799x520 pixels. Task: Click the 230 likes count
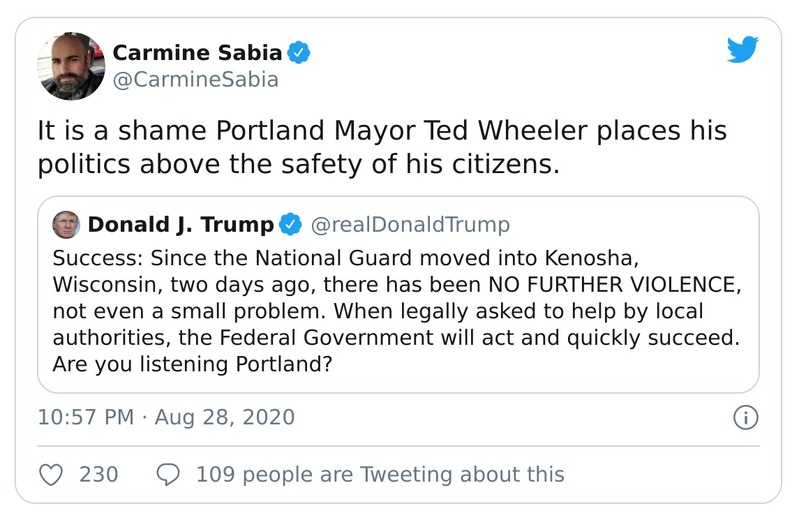[x=98, y=474]
